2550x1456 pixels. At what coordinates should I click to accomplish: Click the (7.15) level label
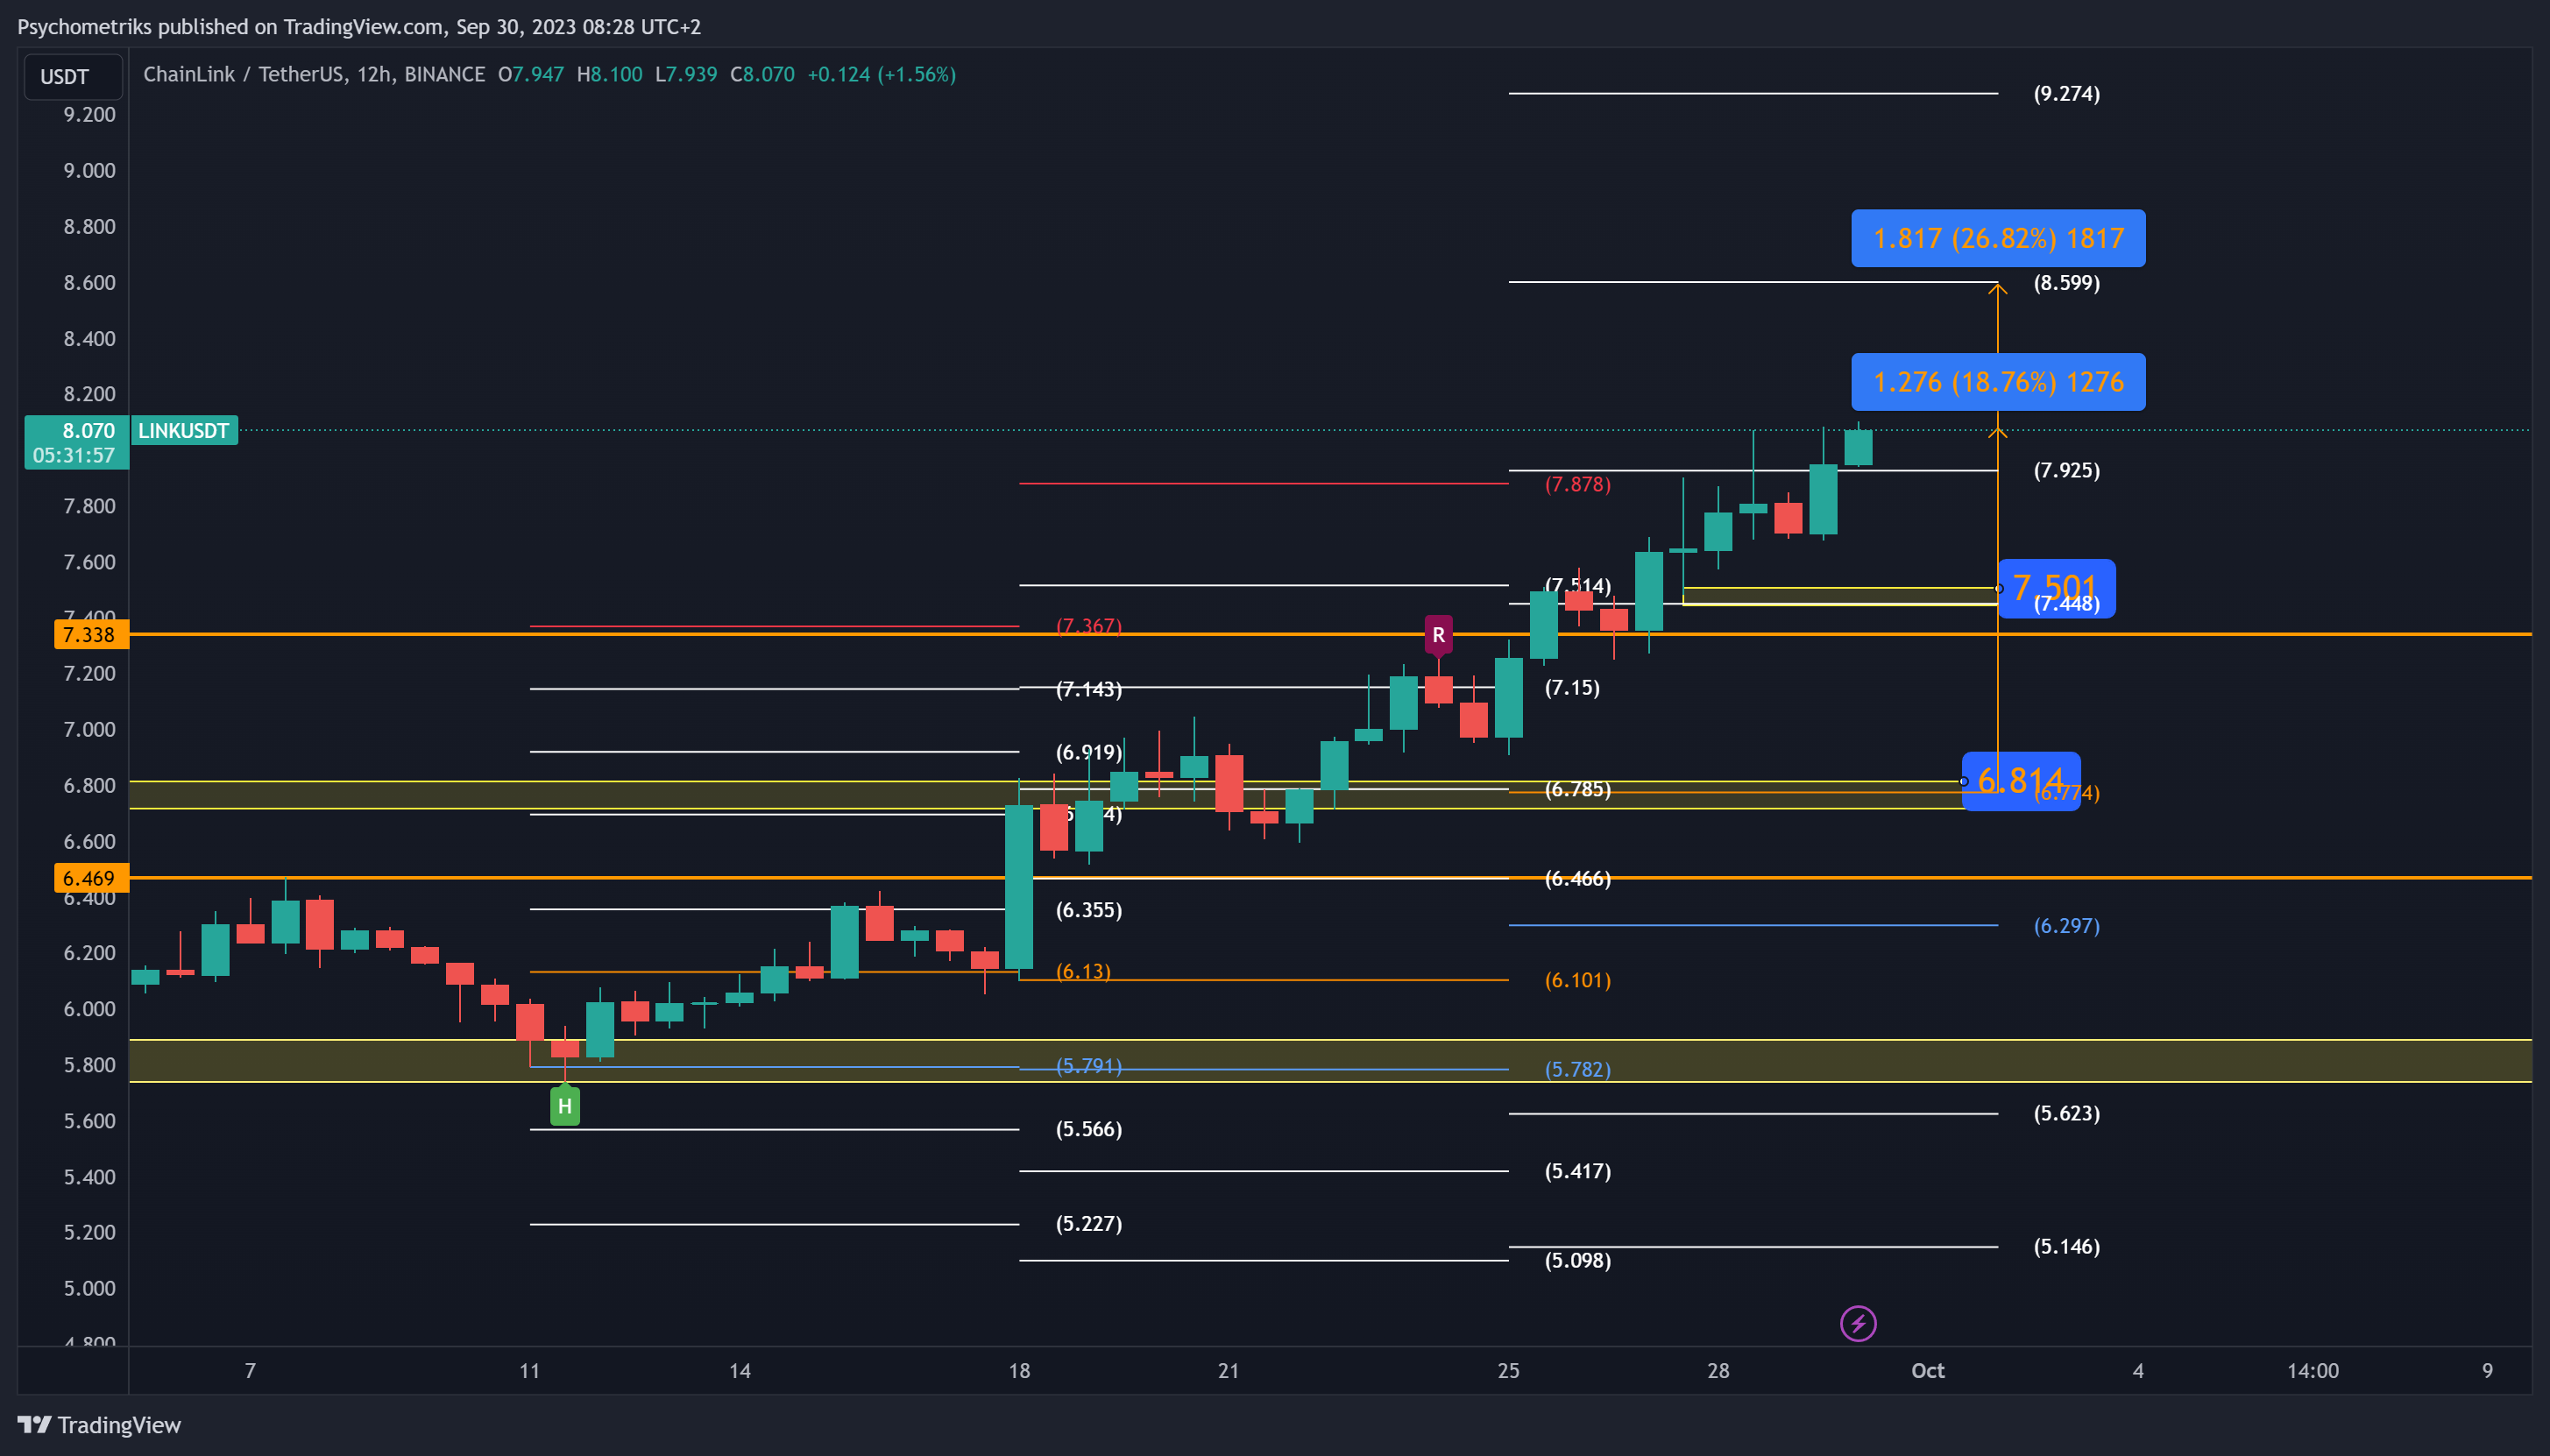[1571, 688]
